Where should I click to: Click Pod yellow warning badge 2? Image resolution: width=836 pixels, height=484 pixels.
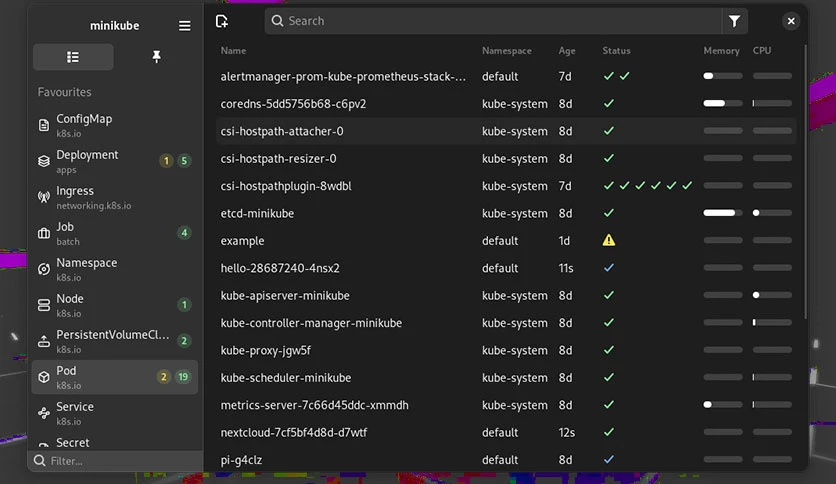pyautogui.click(x=164, y=377)
